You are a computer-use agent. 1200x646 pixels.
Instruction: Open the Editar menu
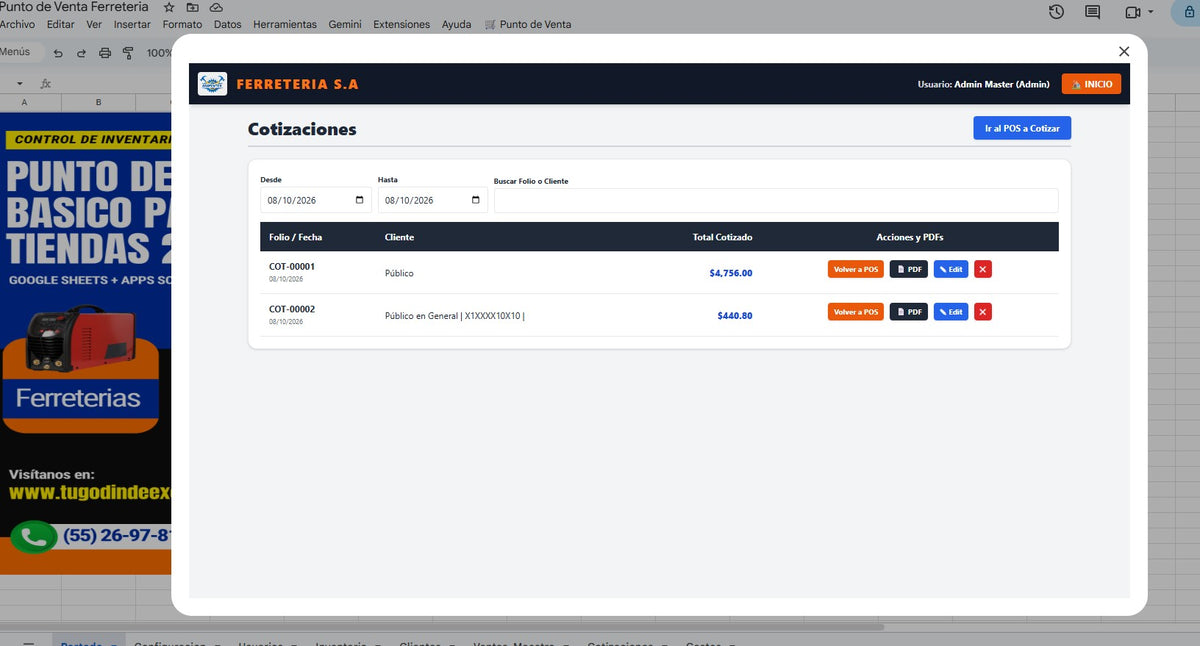[61, 24]
